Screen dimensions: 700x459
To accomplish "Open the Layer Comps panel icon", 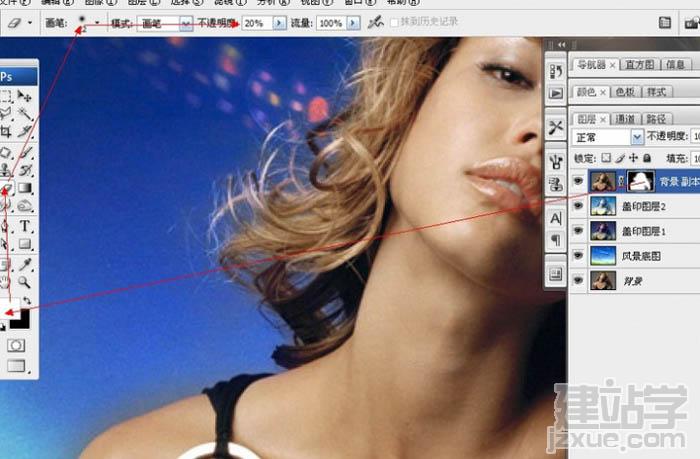I will click(556, 274).
